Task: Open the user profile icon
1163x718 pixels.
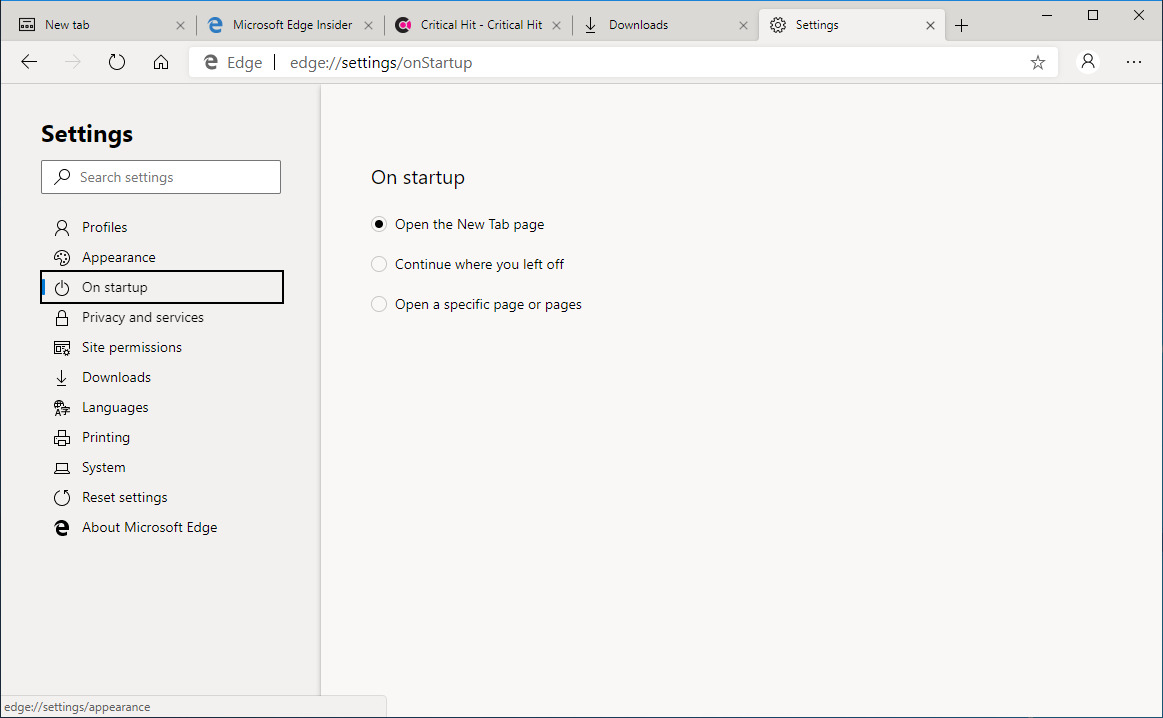Action: click(x=1088, y=62)
